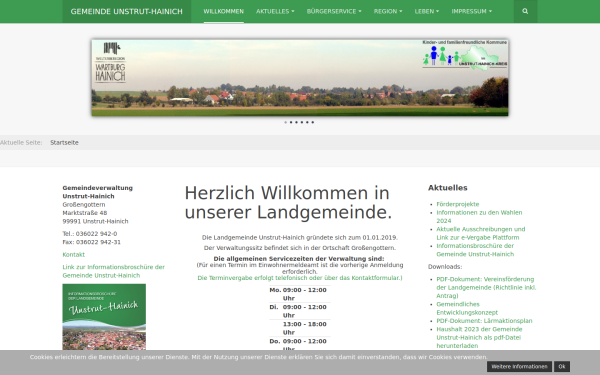This screenshot has height=375, width=600.
Task: Expand the Impressum dropdown menu
Action: point(471,11)
